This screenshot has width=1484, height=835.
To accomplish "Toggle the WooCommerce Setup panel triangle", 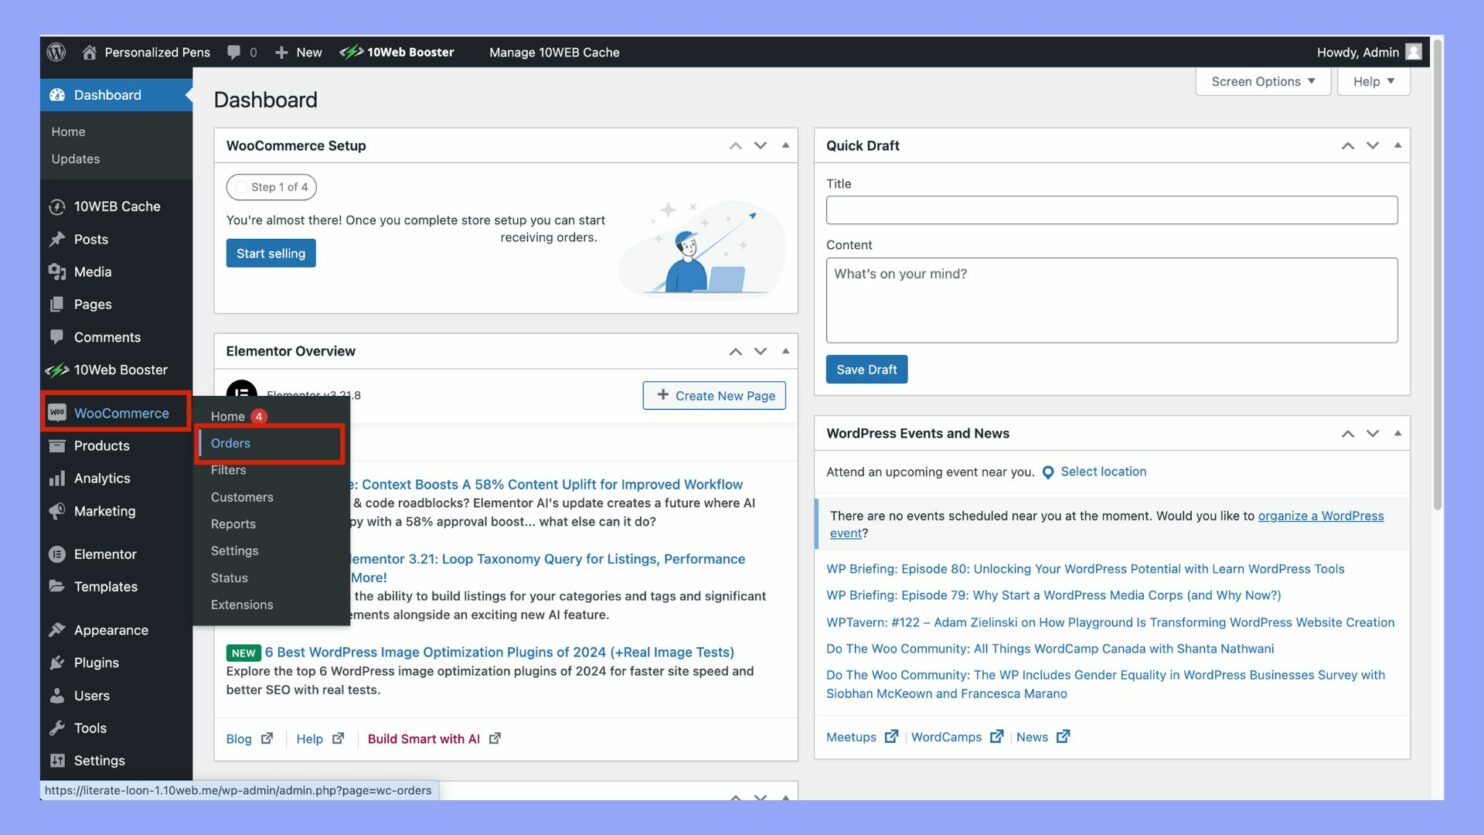I will click(786, 145).
